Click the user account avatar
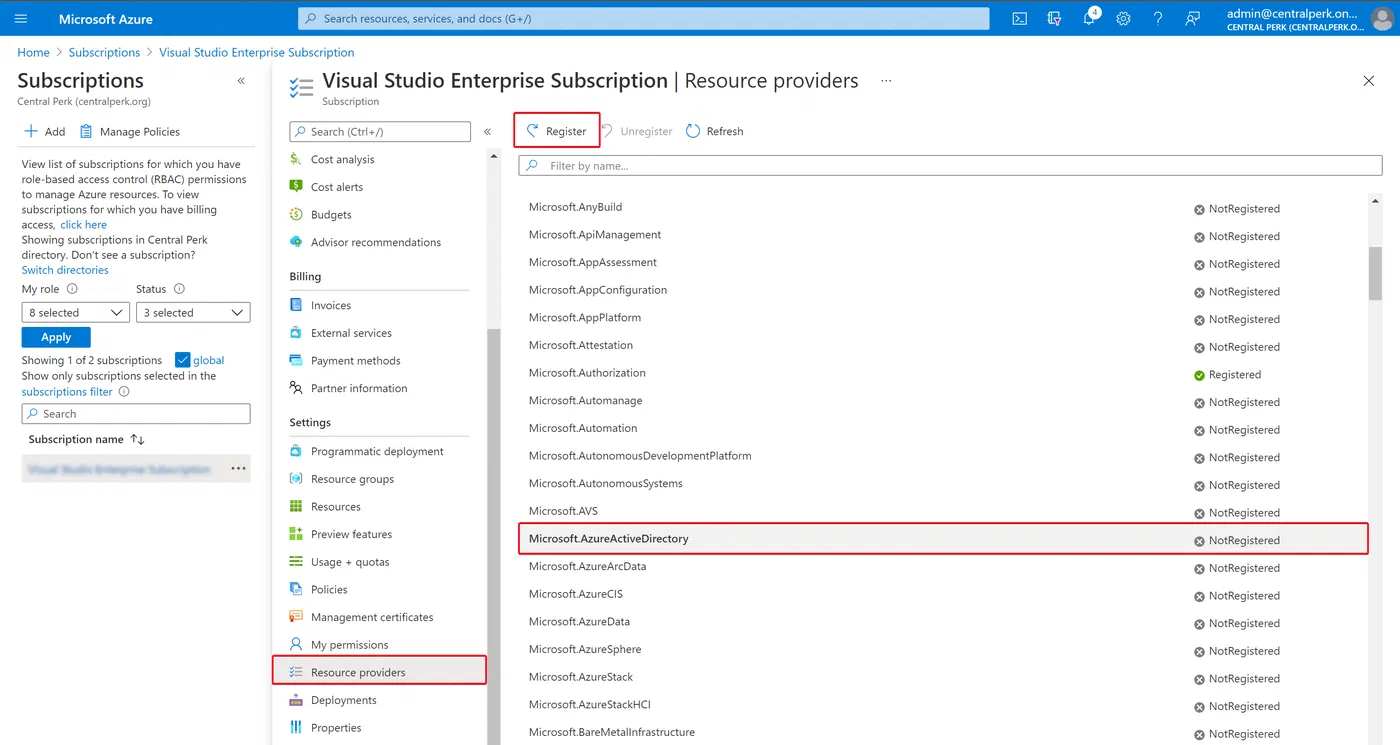The image size is (1400, 745). pyautogui.click(x=1382, y=18)
